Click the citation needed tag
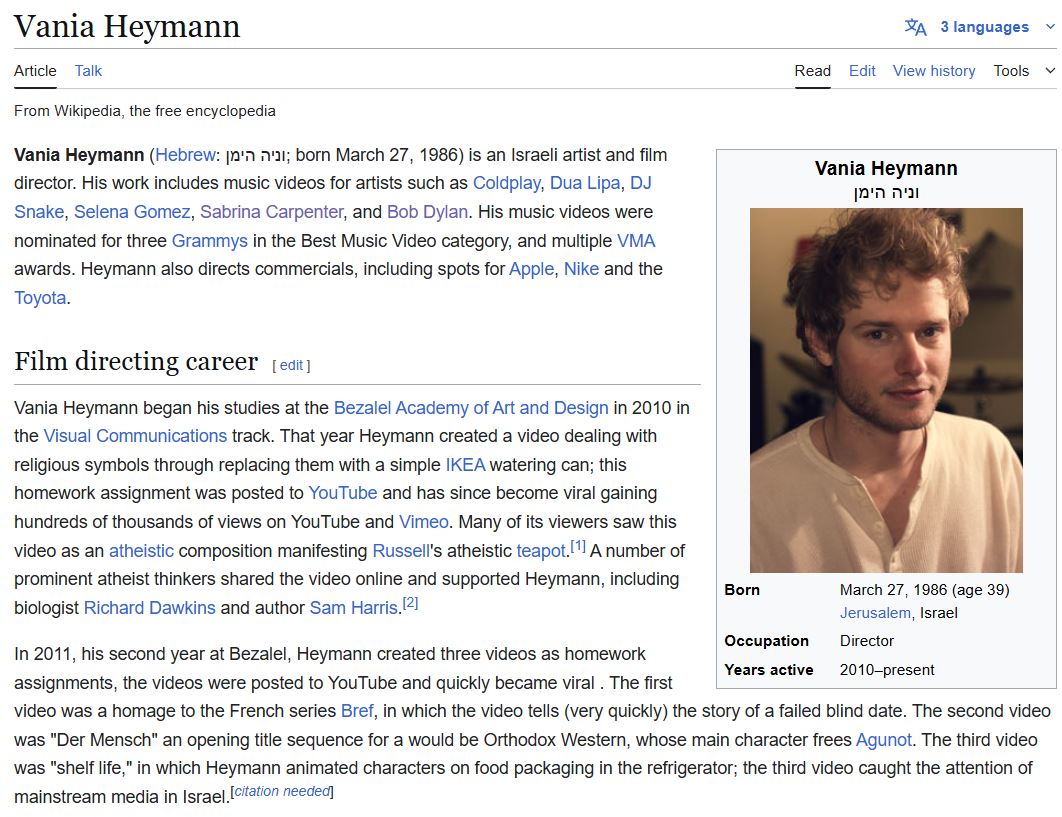The width and height of the screenshot is (1062, 817). 282,791
